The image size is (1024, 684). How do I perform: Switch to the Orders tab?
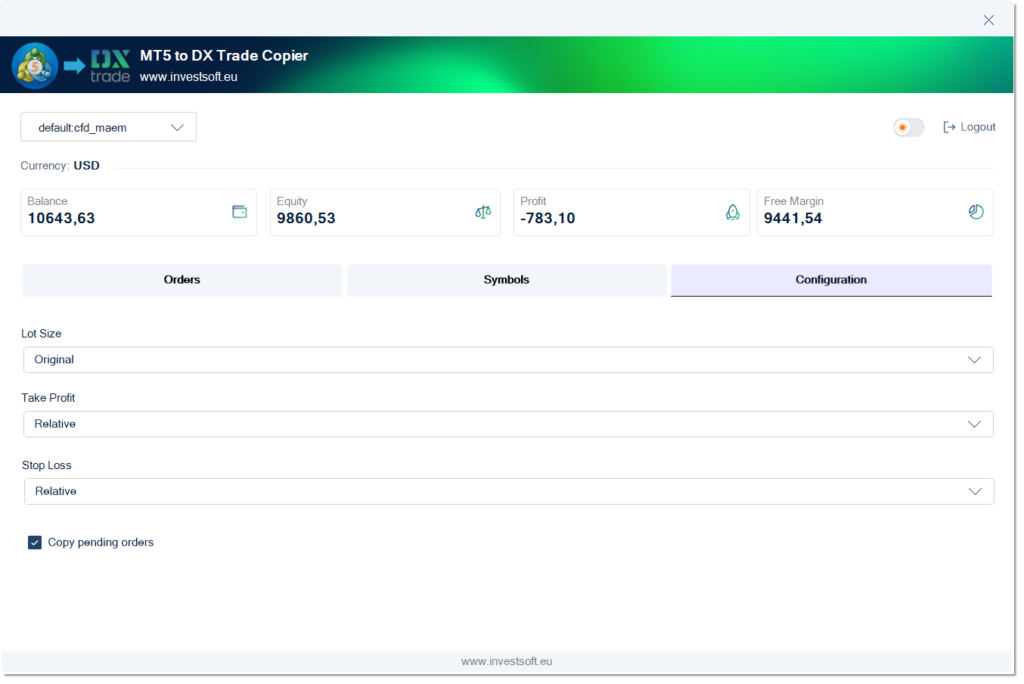point(182,280)
